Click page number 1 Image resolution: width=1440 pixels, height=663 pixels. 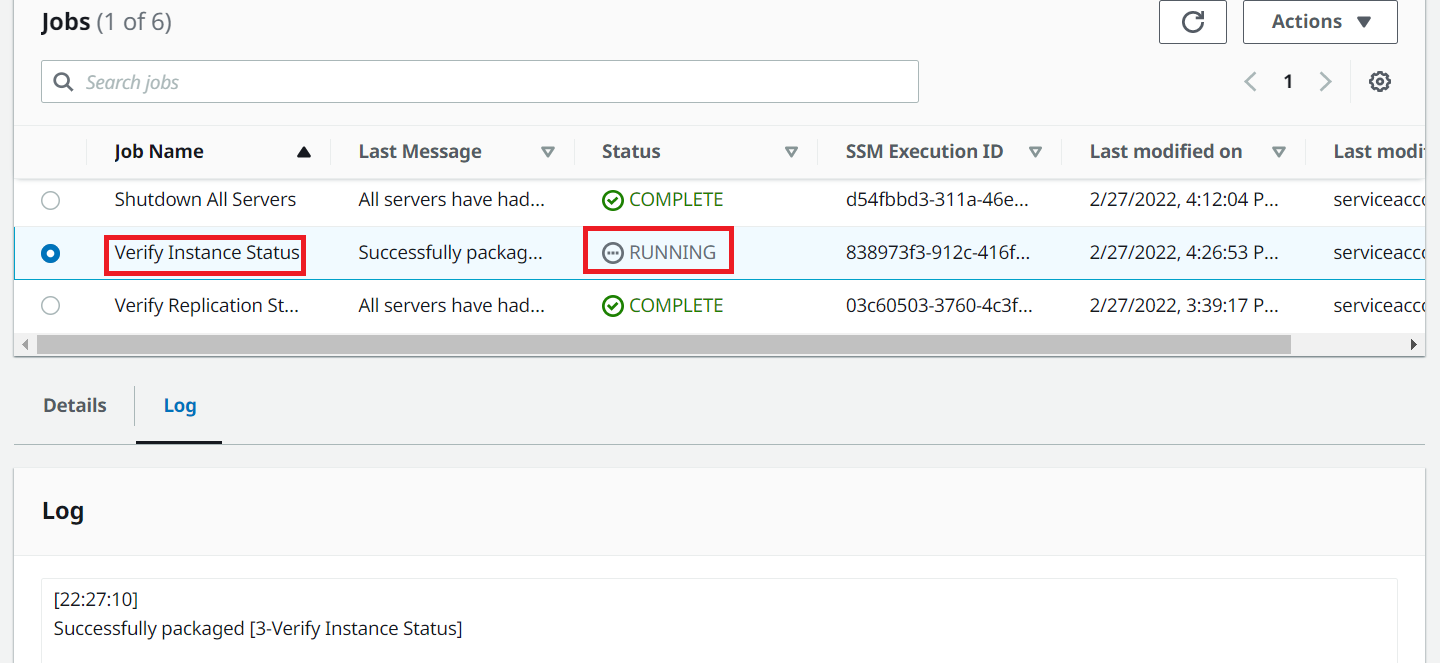[x=1288, y=82]
